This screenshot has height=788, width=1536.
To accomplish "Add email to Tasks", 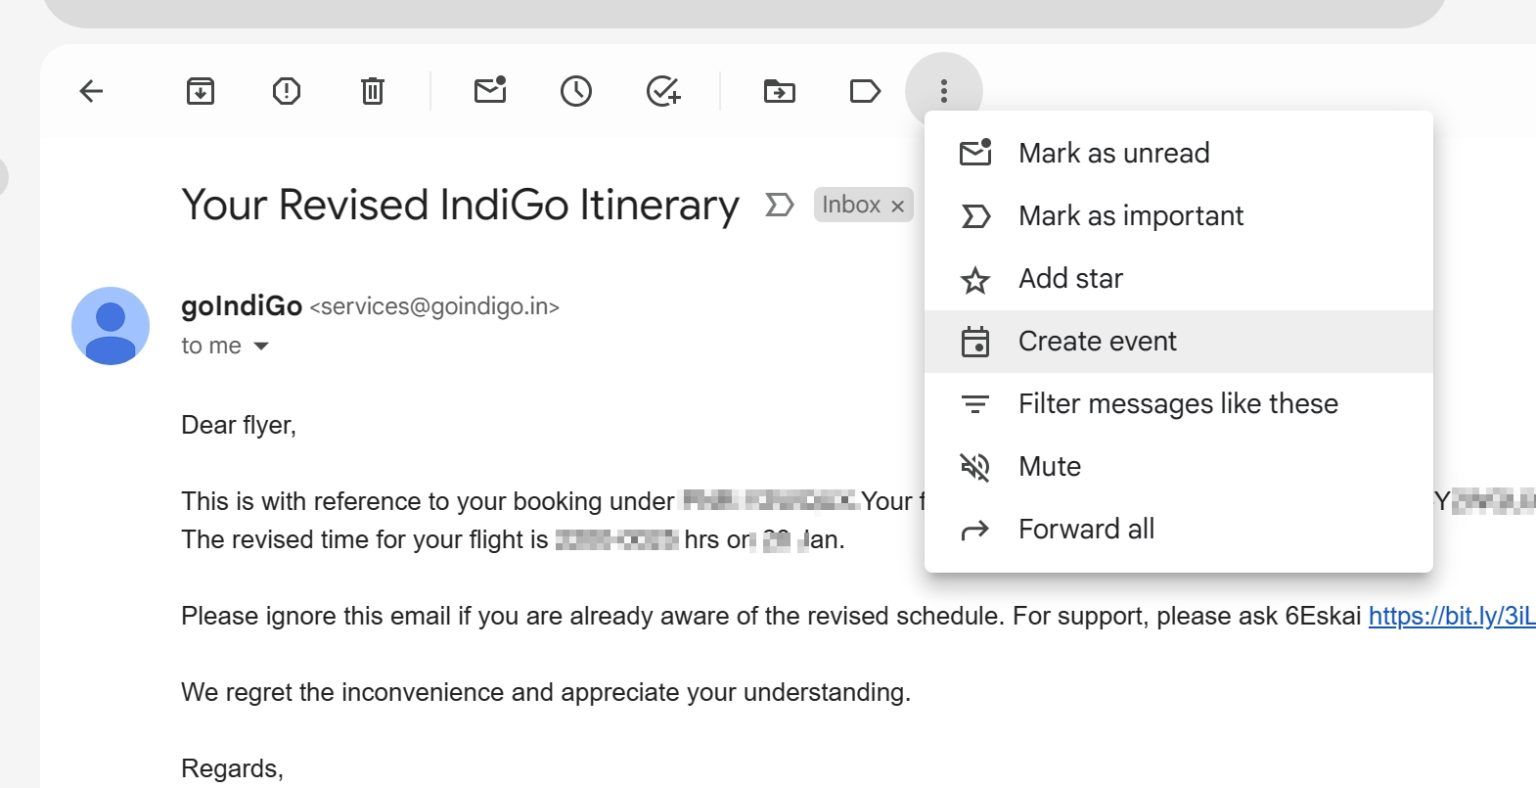I will 663,92.
